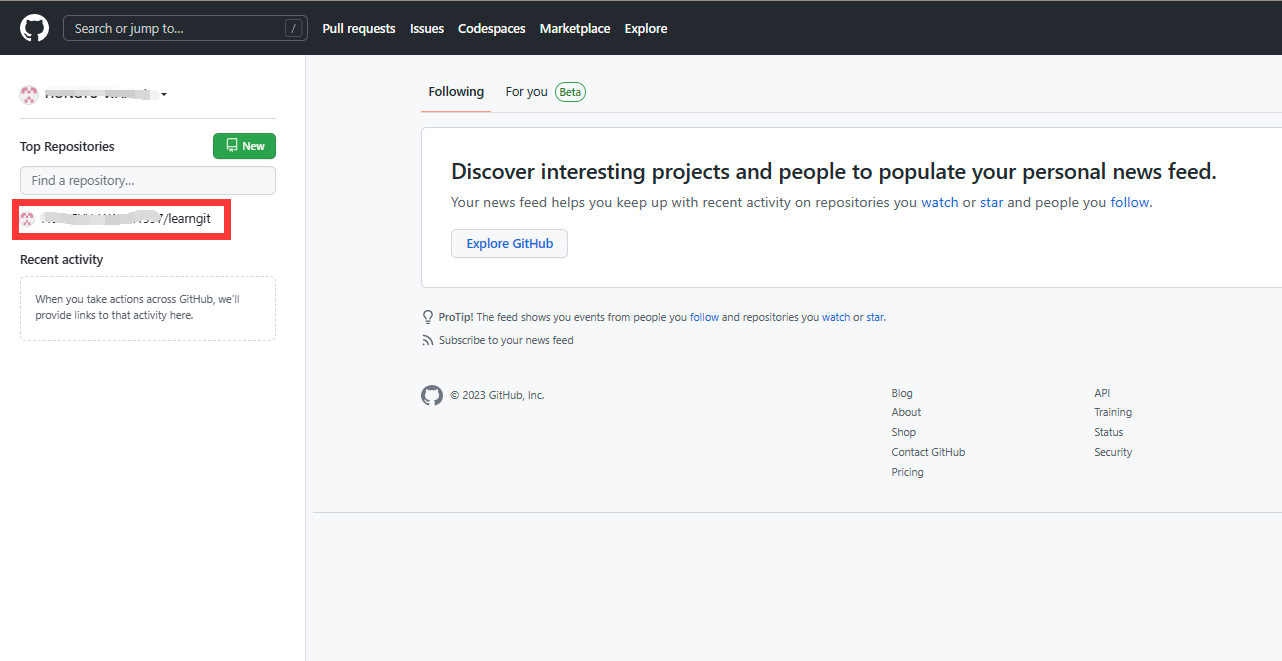The width and height of the screenshot is (1282, 661).
Task: Click the Recent activity heading text
Action: 61,259
